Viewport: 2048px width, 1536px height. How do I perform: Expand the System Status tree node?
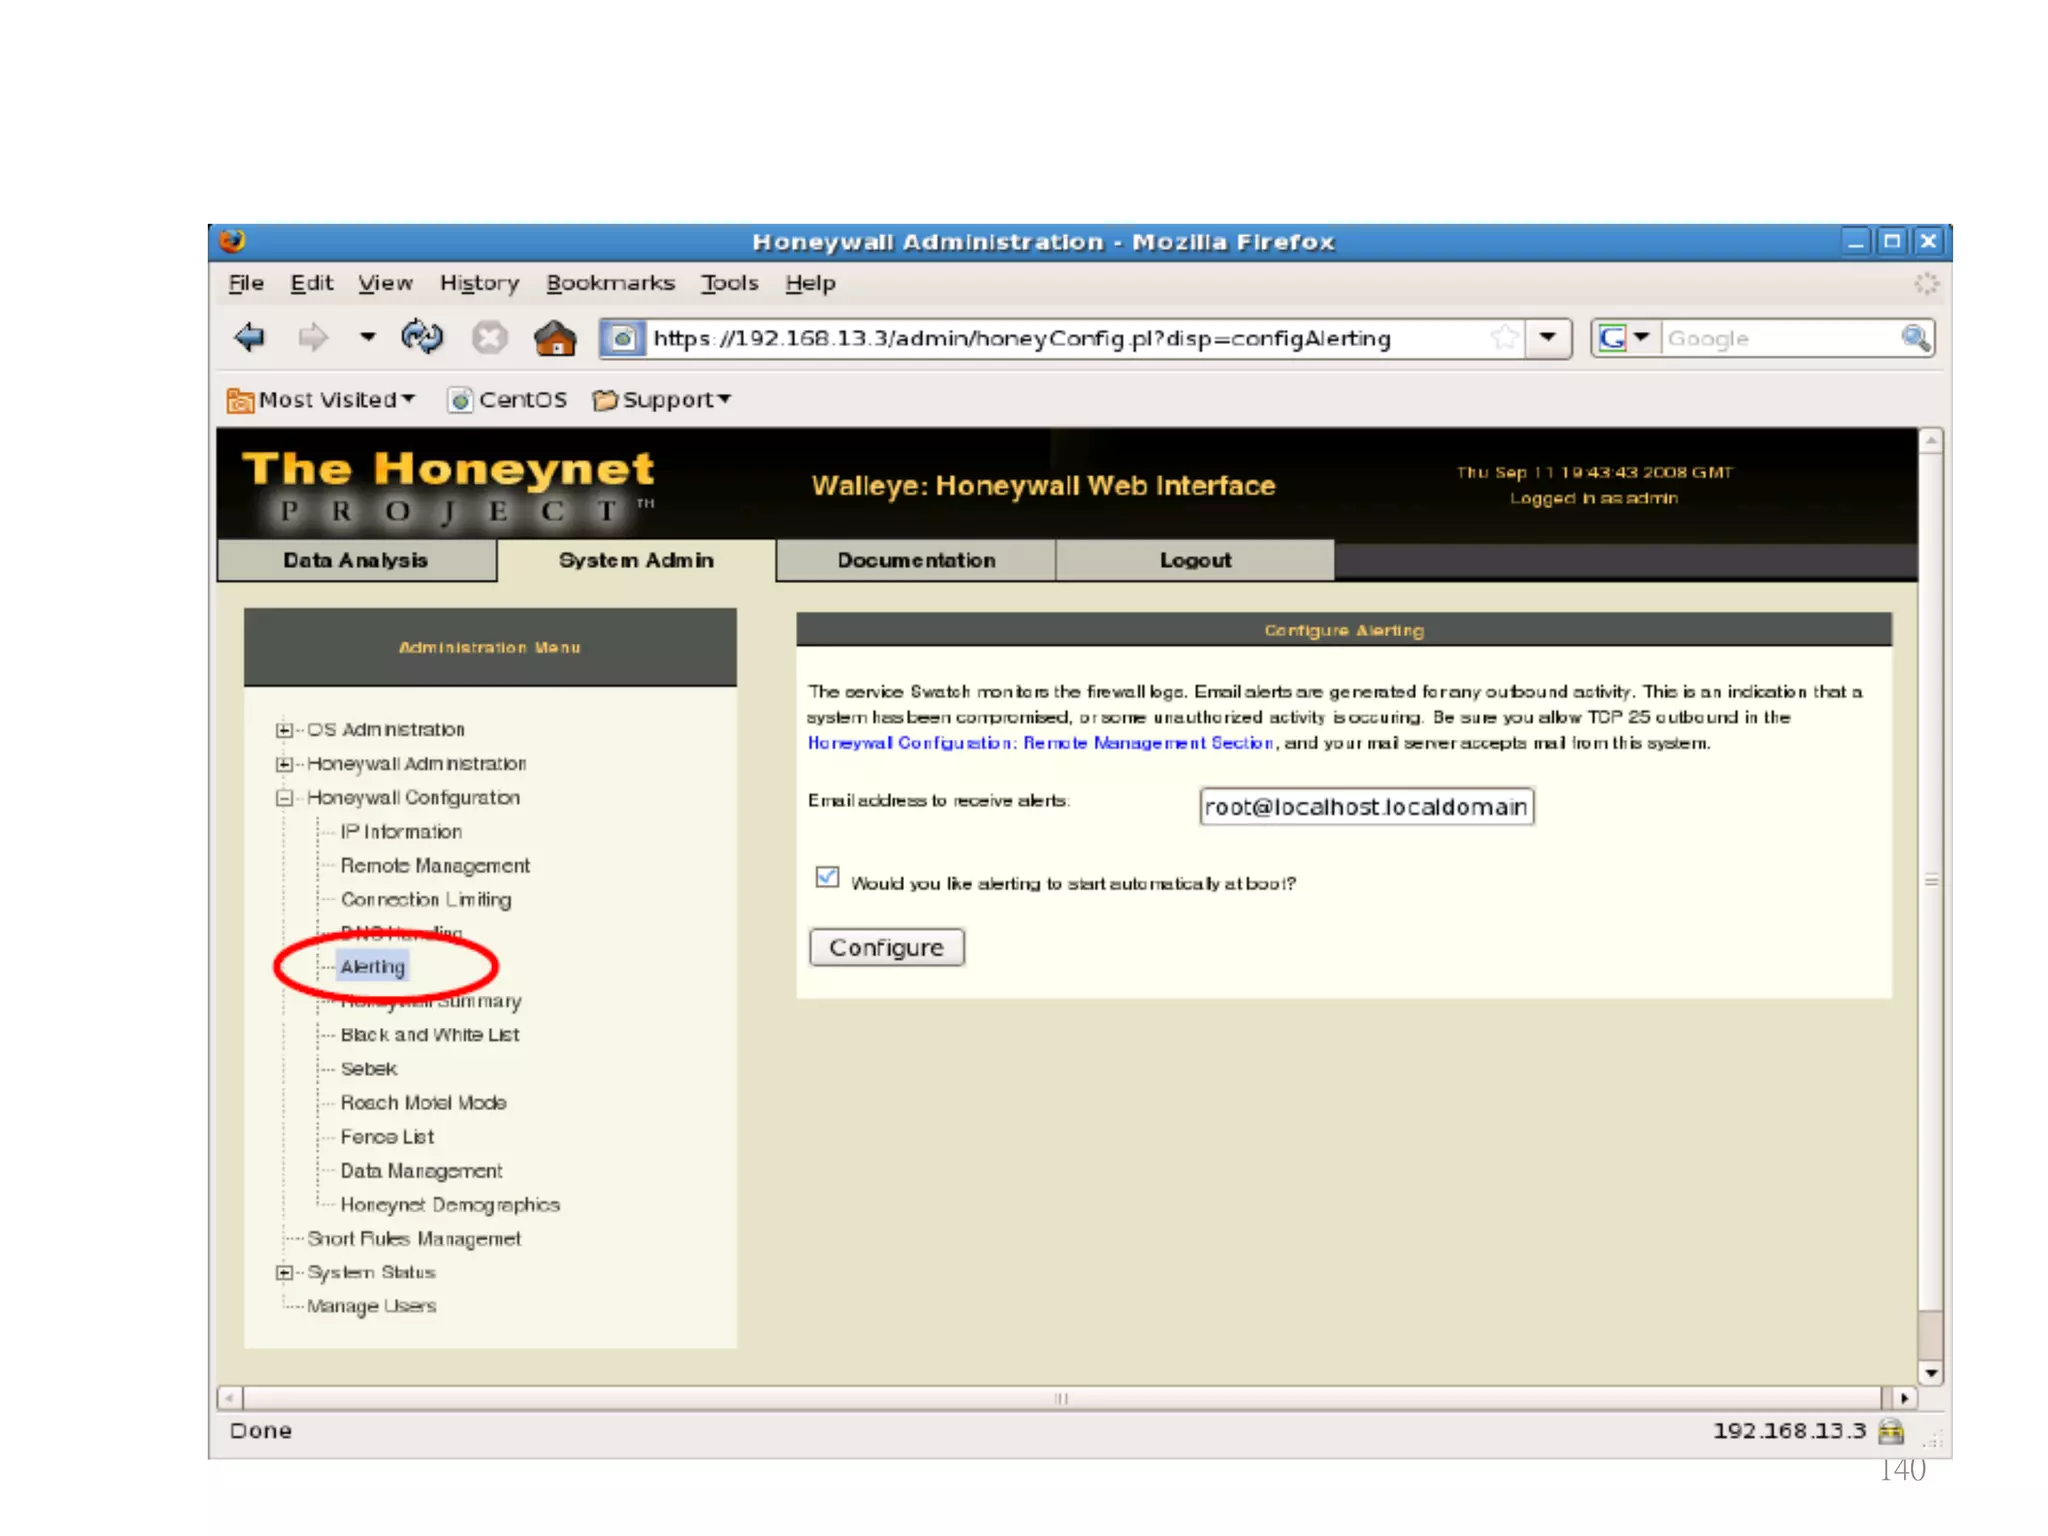pyautogui.click(x=285, y=1273)
